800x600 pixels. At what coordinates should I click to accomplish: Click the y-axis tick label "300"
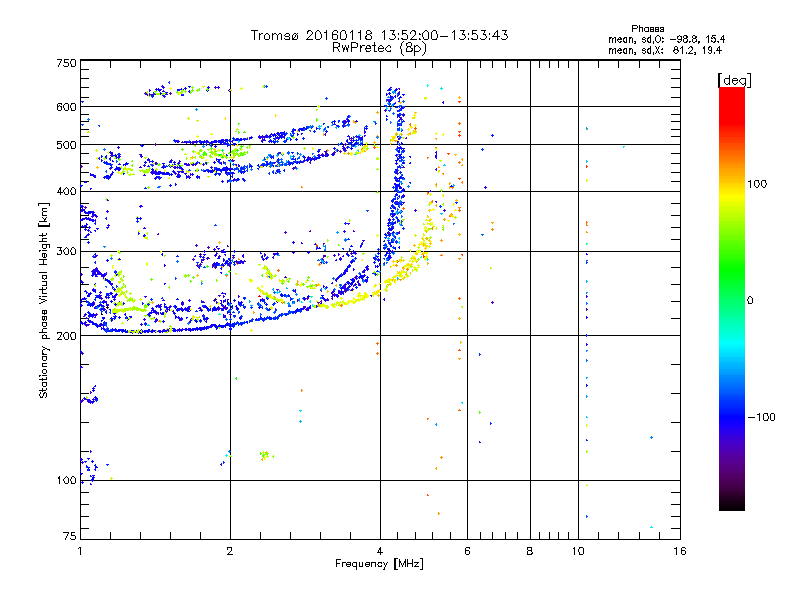66,251
